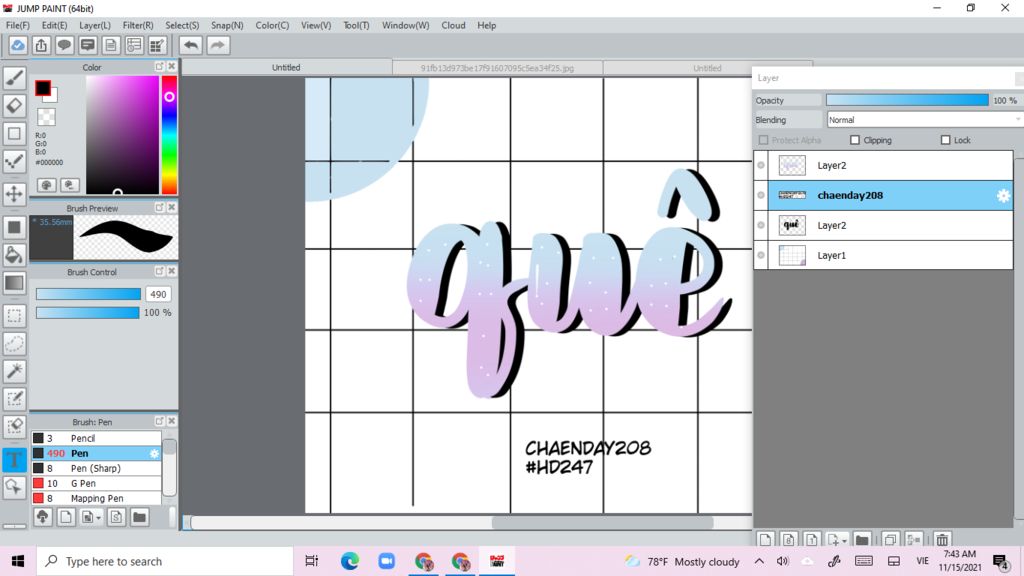This screenshot has height=576, width=1024.
Task: Select the Mapping Pen brush
Action: pyautogui.click(x=97, y=498)
